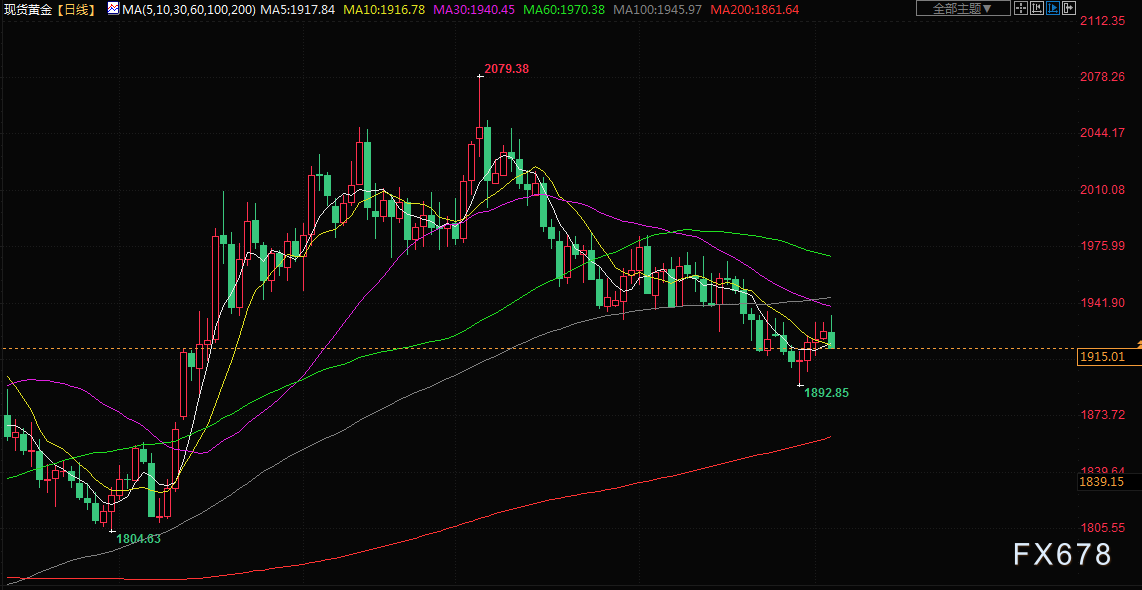The height and width of the screenshot is (590, 1142).
Task: Click the 1839.15 price tag on axis
Action: pos(1102,482)
